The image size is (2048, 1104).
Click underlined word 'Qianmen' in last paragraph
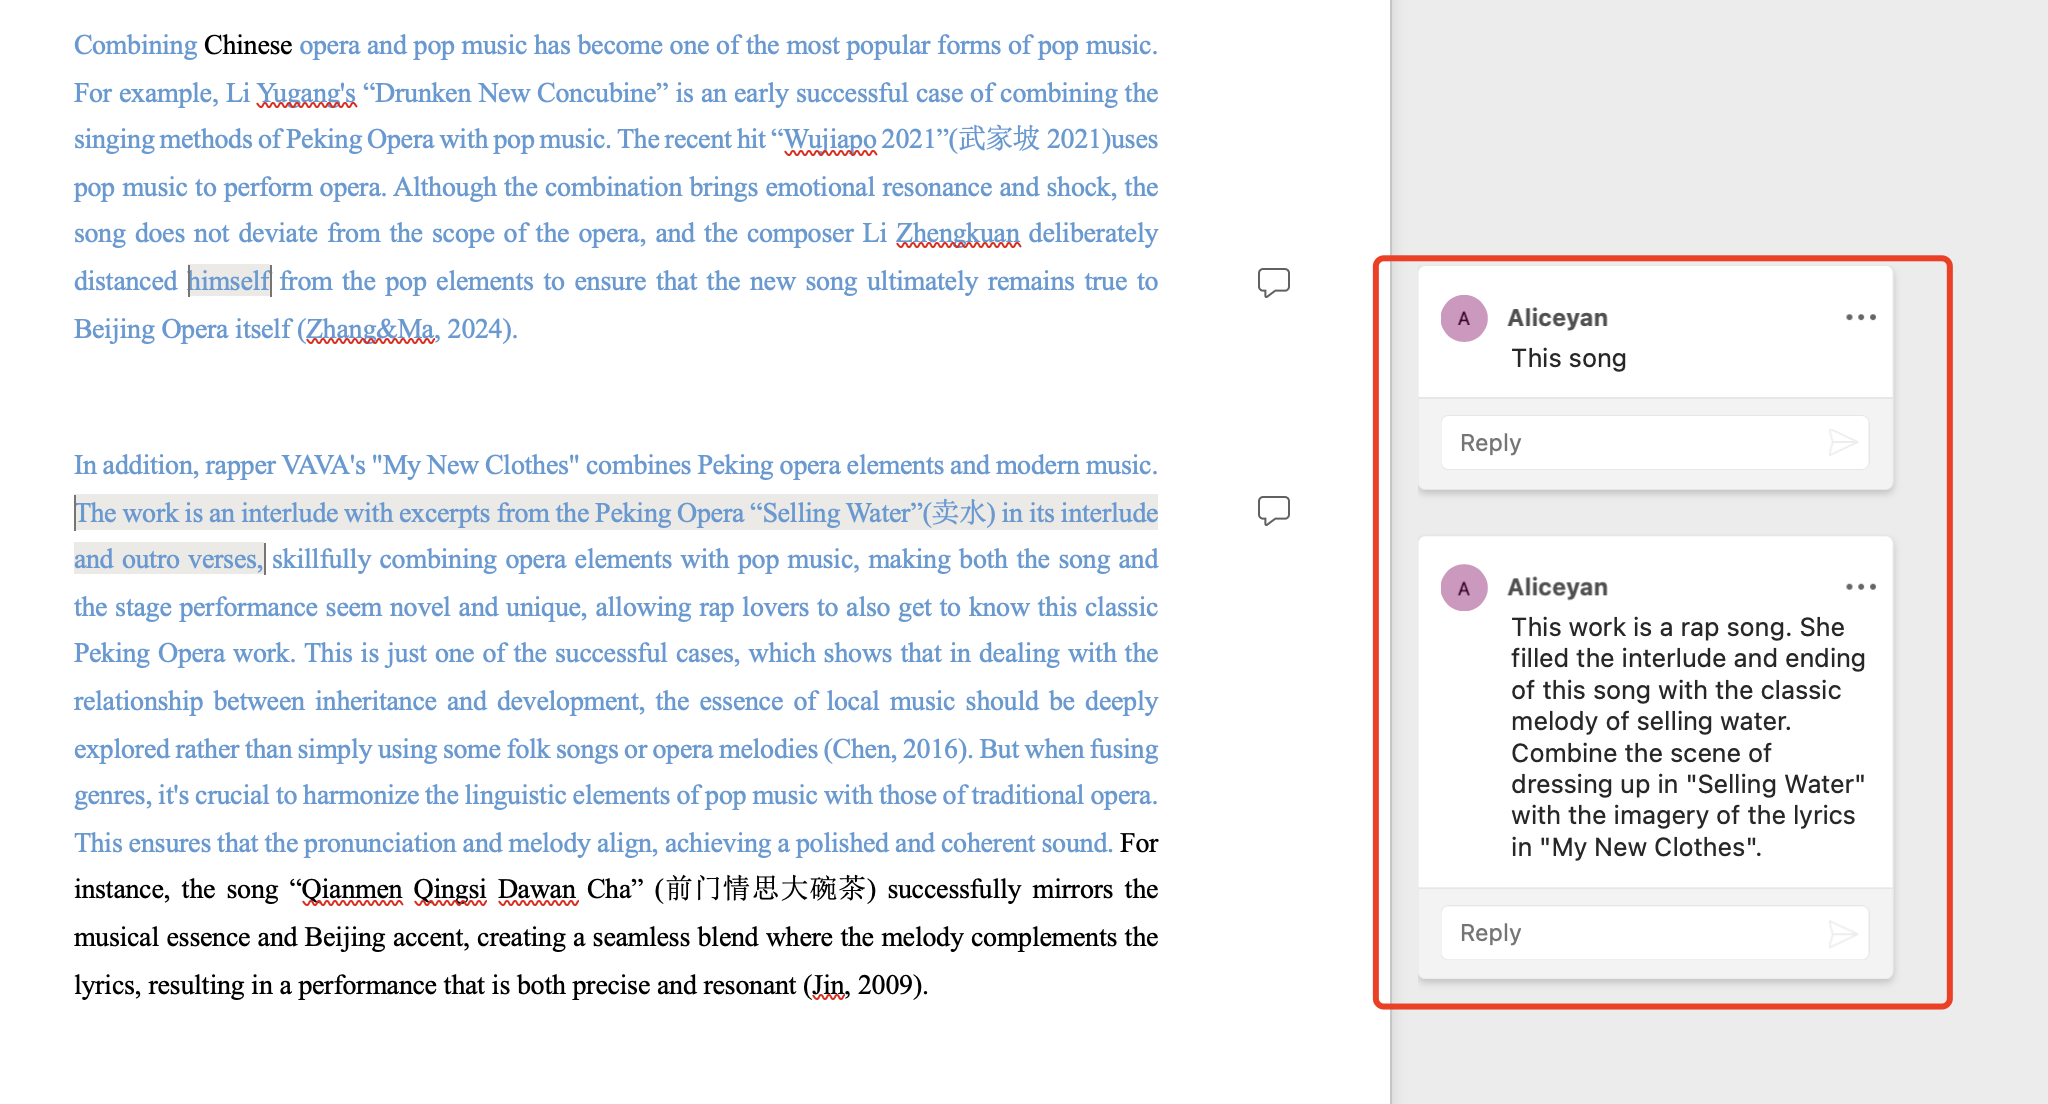(351, 889)
